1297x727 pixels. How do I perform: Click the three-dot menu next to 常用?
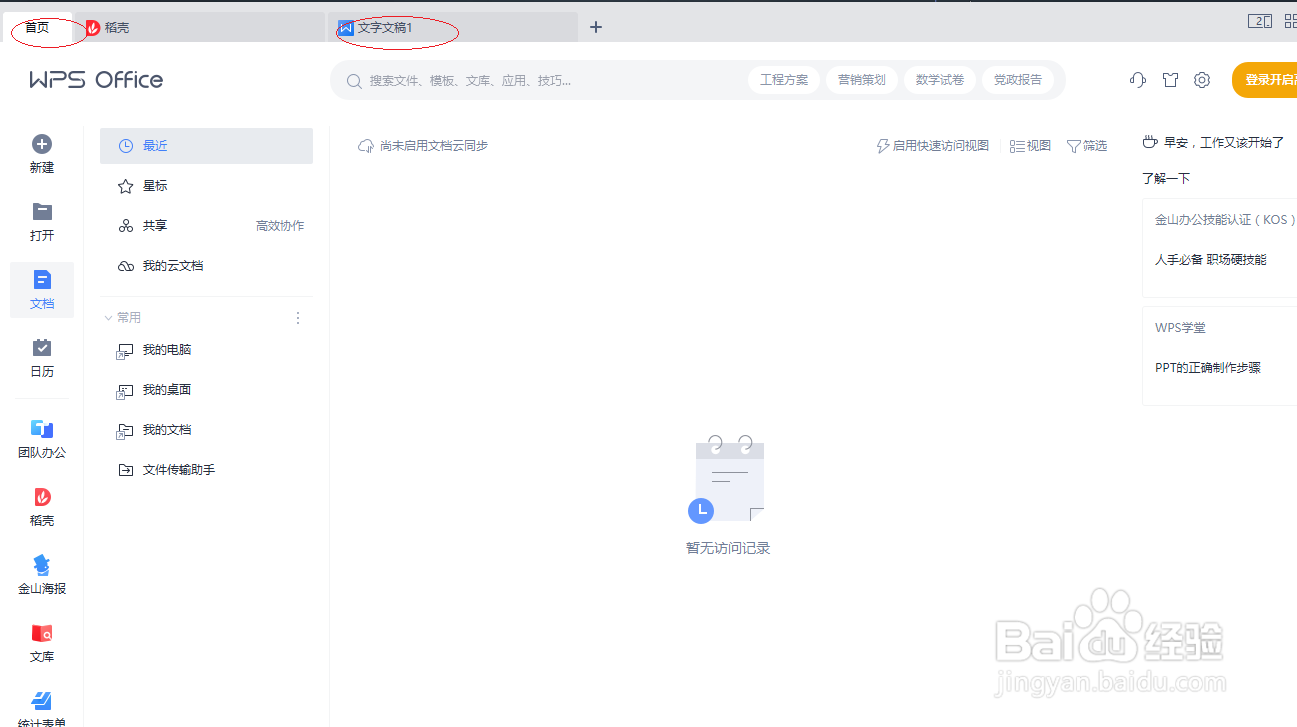click(297, 318)
